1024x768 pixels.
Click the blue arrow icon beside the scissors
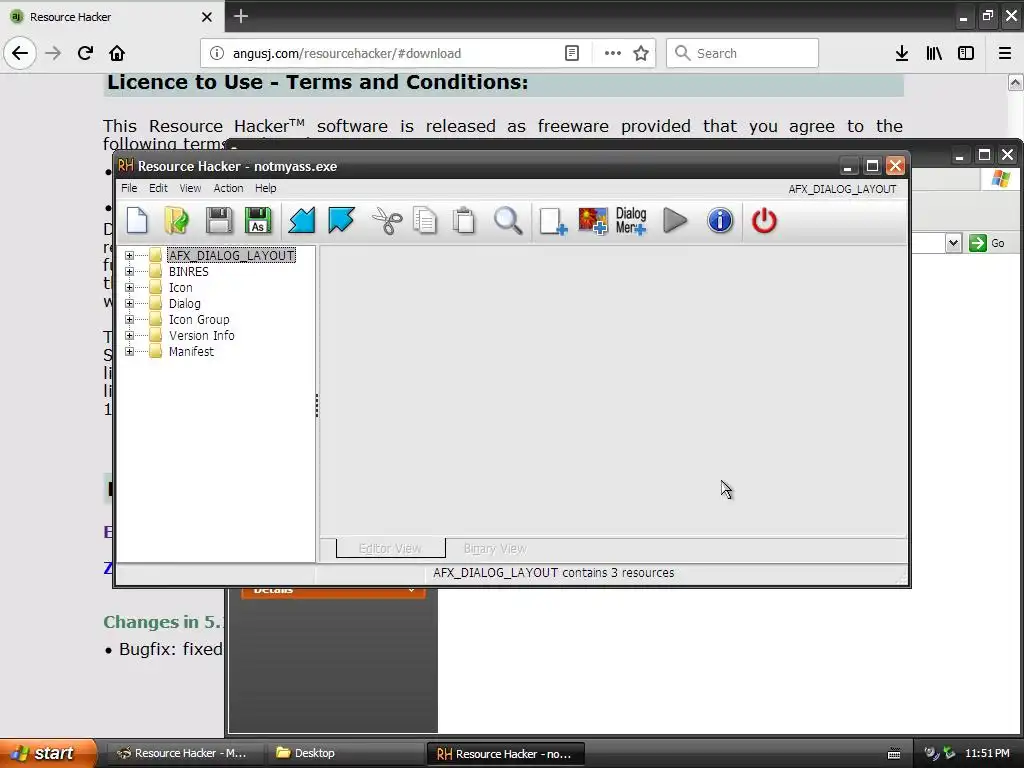(x=341, y=220)
